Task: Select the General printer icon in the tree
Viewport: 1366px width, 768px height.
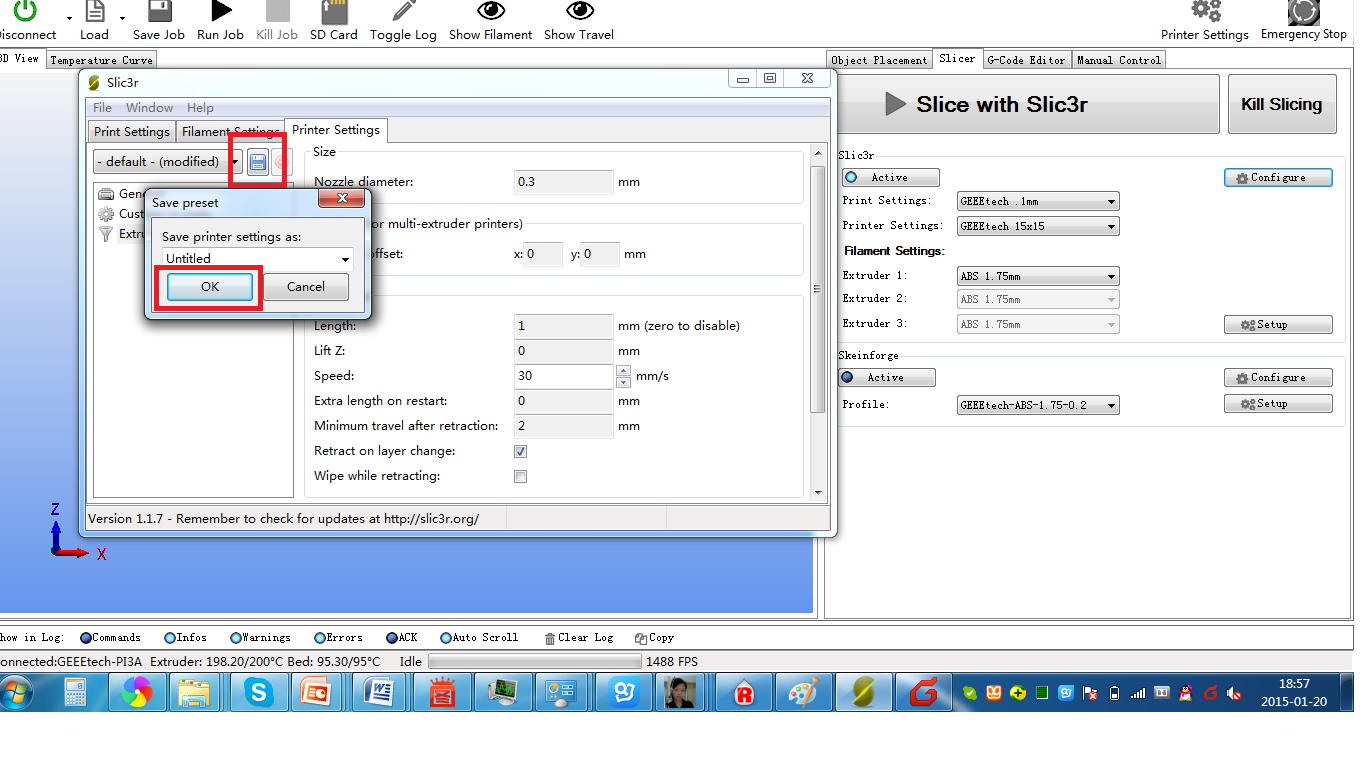Action: 106,194
